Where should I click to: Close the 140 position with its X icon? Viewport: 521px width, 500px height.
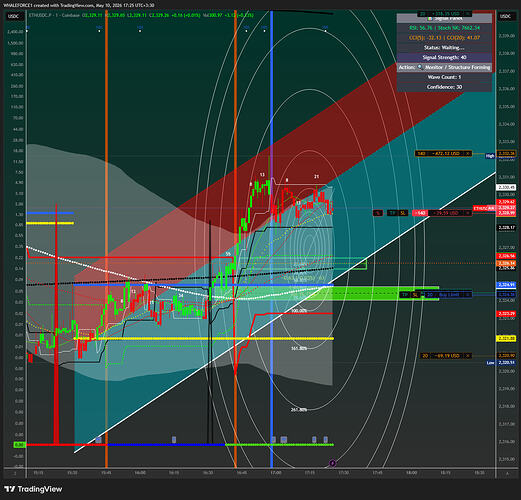point(468,213)
